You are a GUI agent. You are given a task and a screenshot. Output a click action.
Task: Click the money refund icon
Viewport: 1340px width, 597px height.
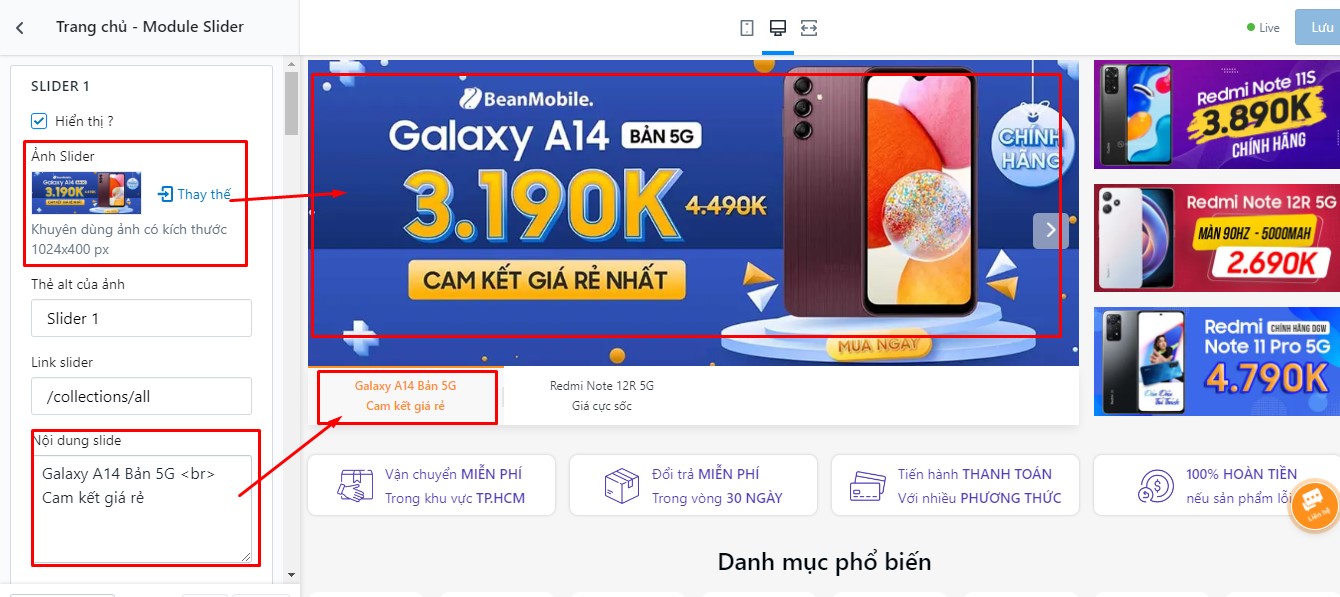pos(1157,486)
